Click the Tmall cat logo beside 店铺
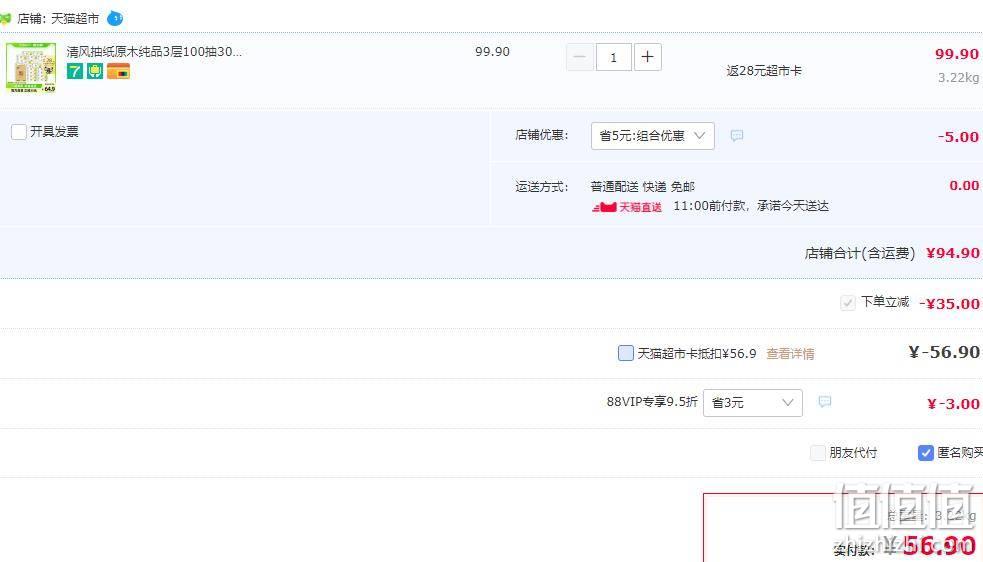Image resolution: width=983 pixels, height=562 pixels. (x=5, y=18)
